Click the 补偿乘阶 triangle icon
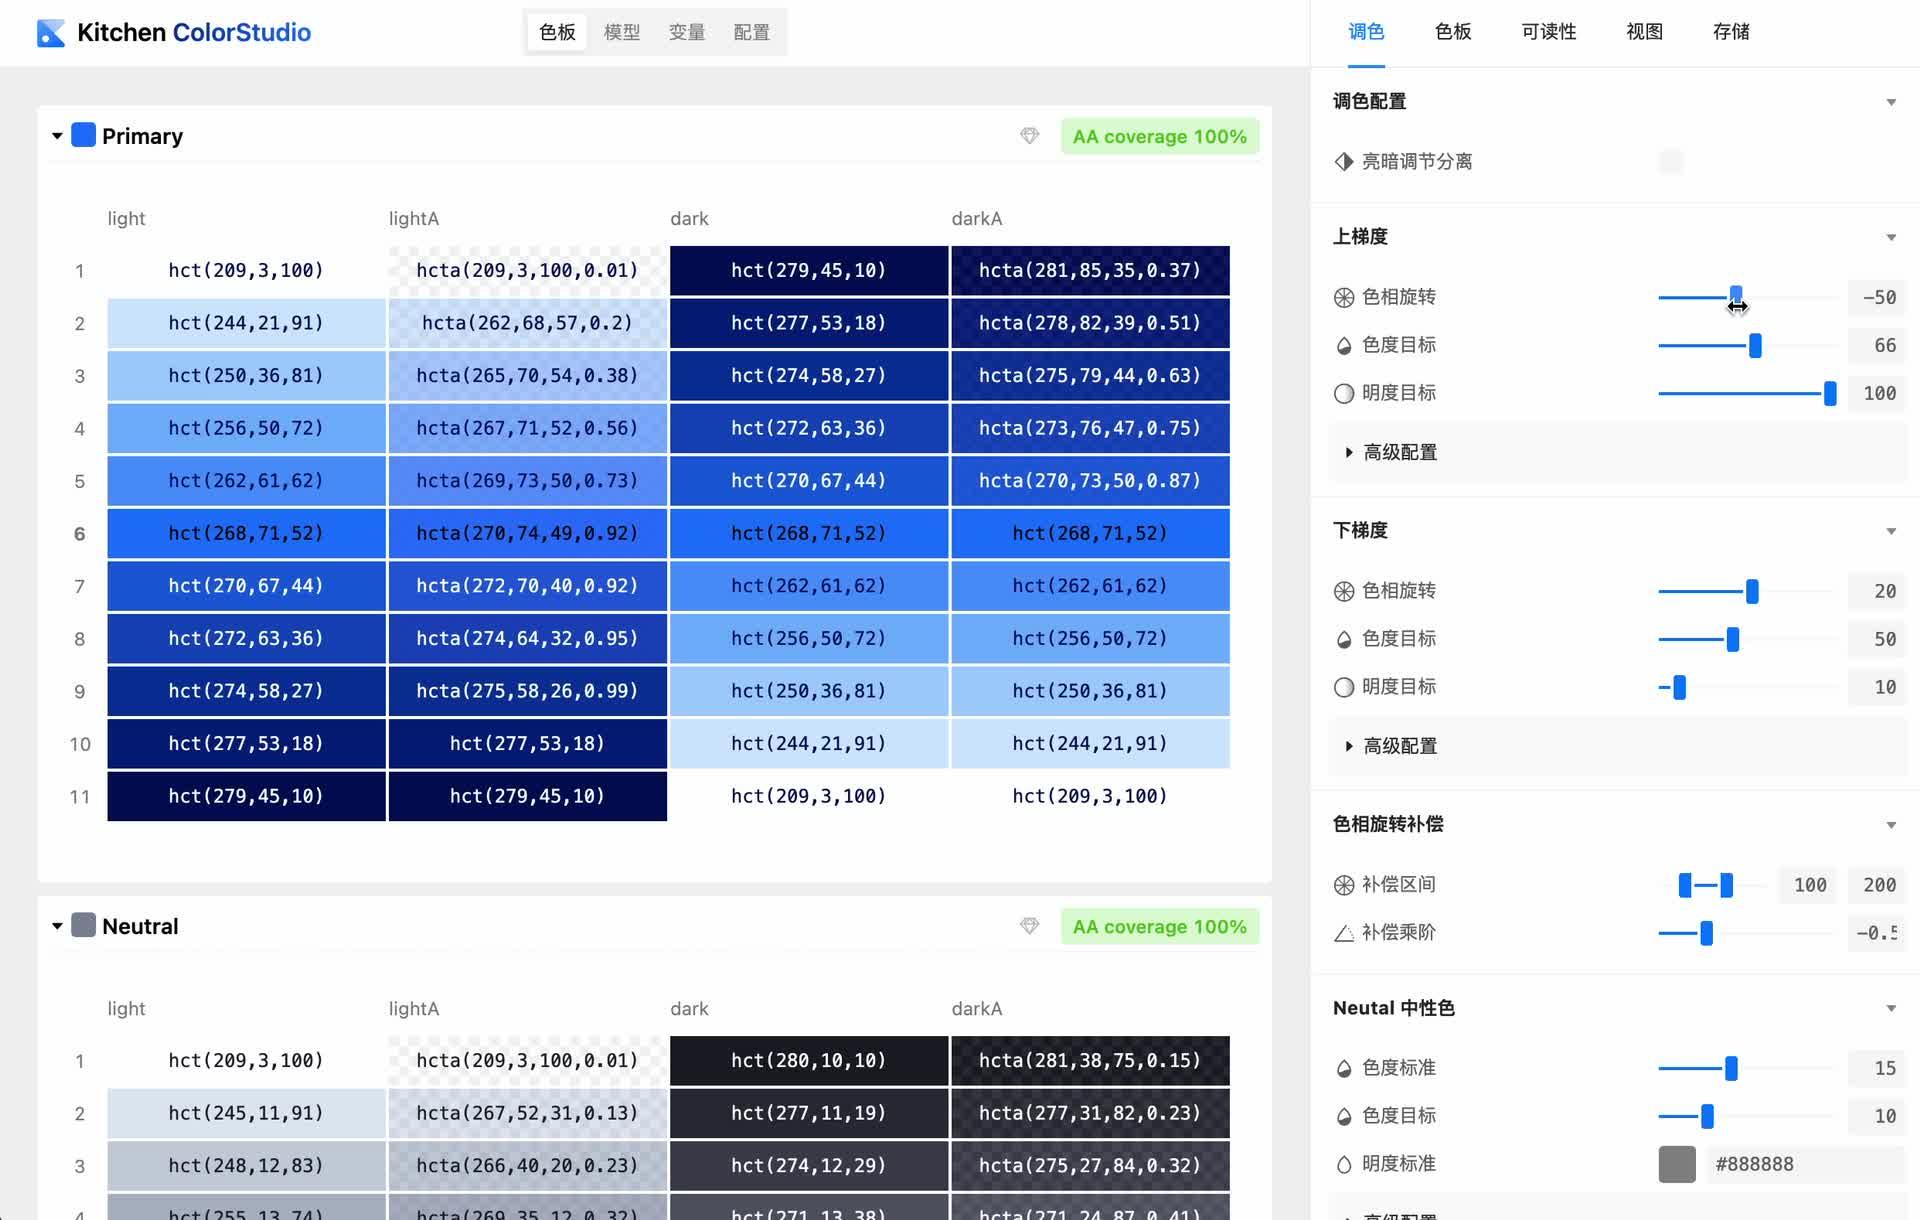1920x1220 pixels. point(1343,932)
